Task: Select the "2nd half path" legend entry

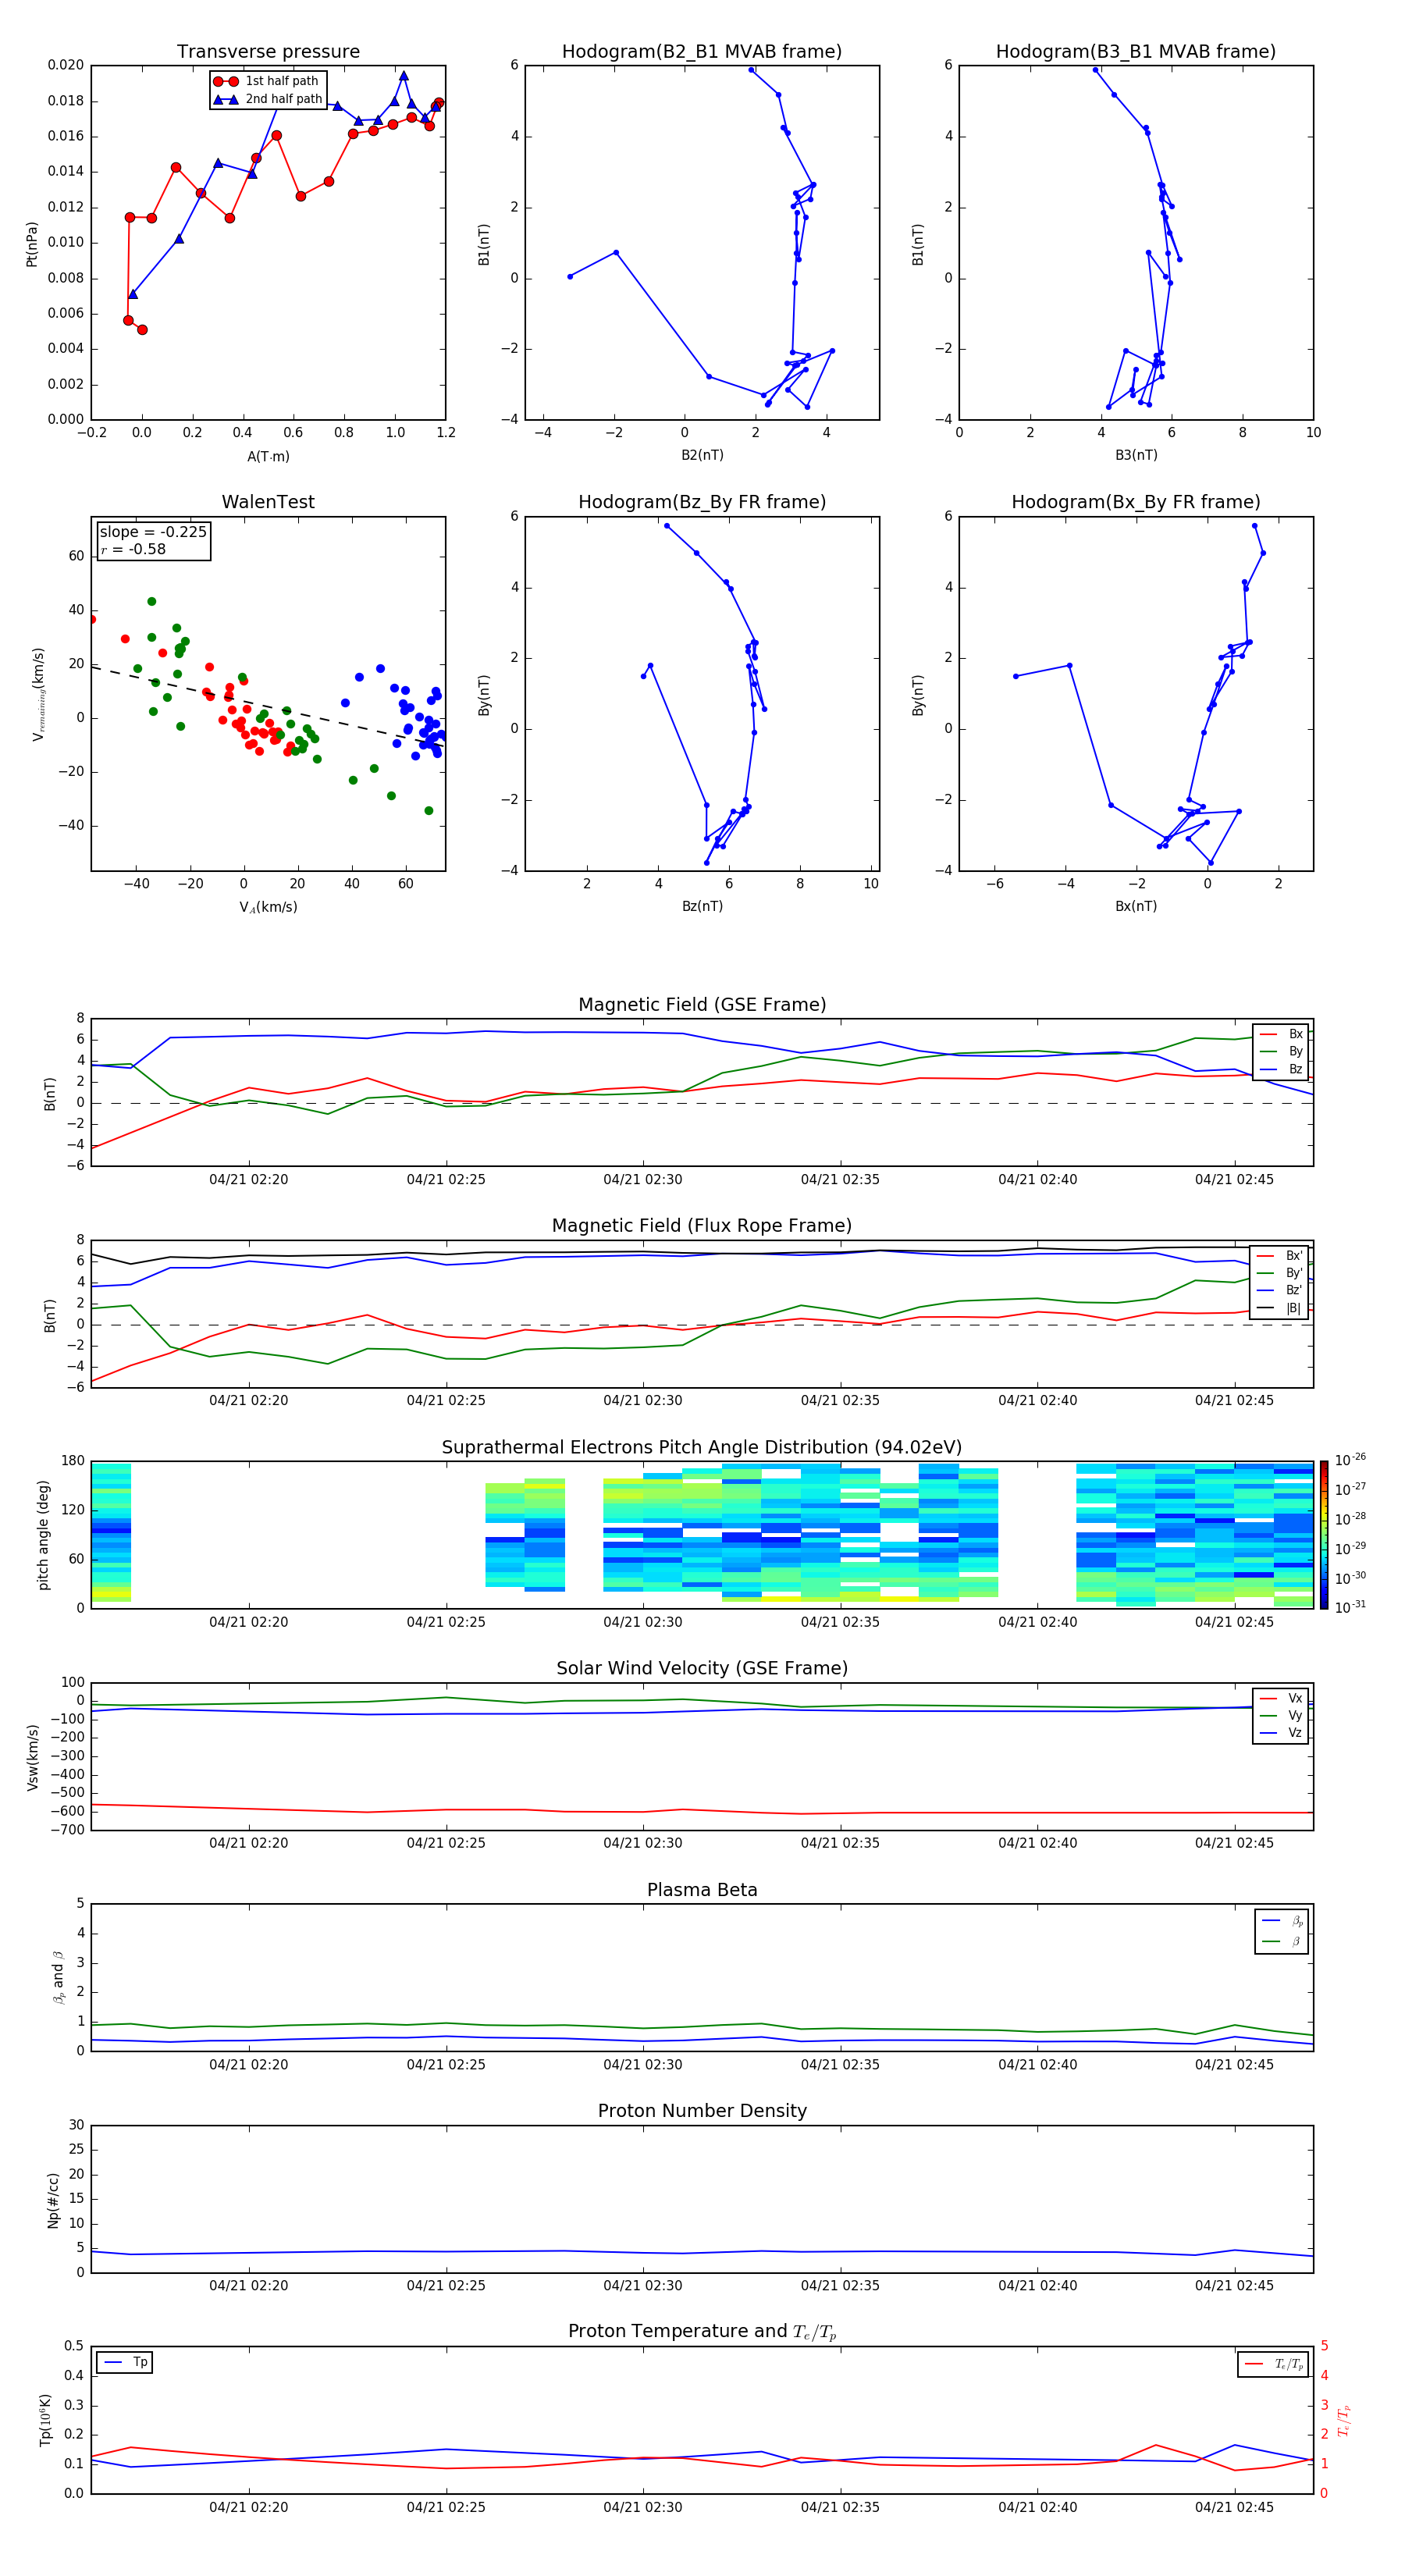Action: tap(267, 99)
